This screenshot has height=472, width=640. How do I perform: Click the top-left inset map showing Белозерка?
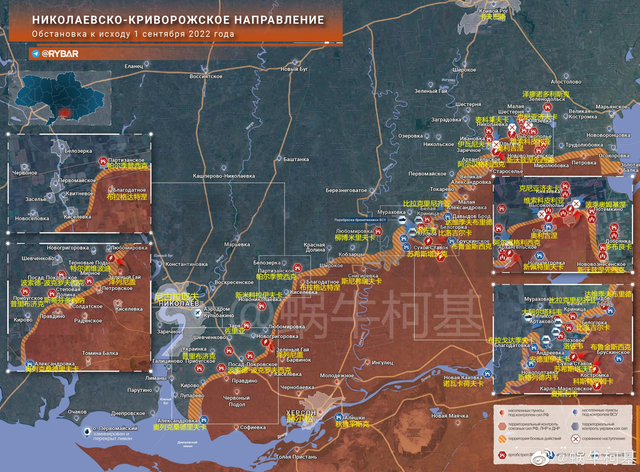tap(80, 183)
